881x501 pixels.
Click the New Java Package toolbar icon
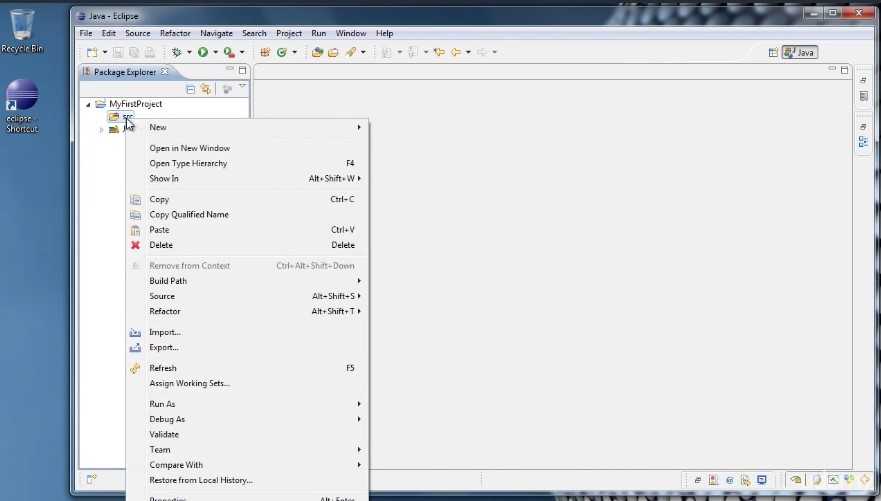[x=265, y=52]
